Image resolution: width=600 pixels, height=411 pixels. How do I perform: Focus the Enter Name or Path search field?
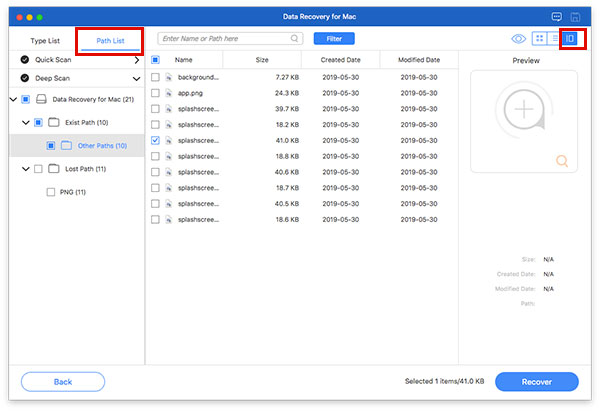230,39
